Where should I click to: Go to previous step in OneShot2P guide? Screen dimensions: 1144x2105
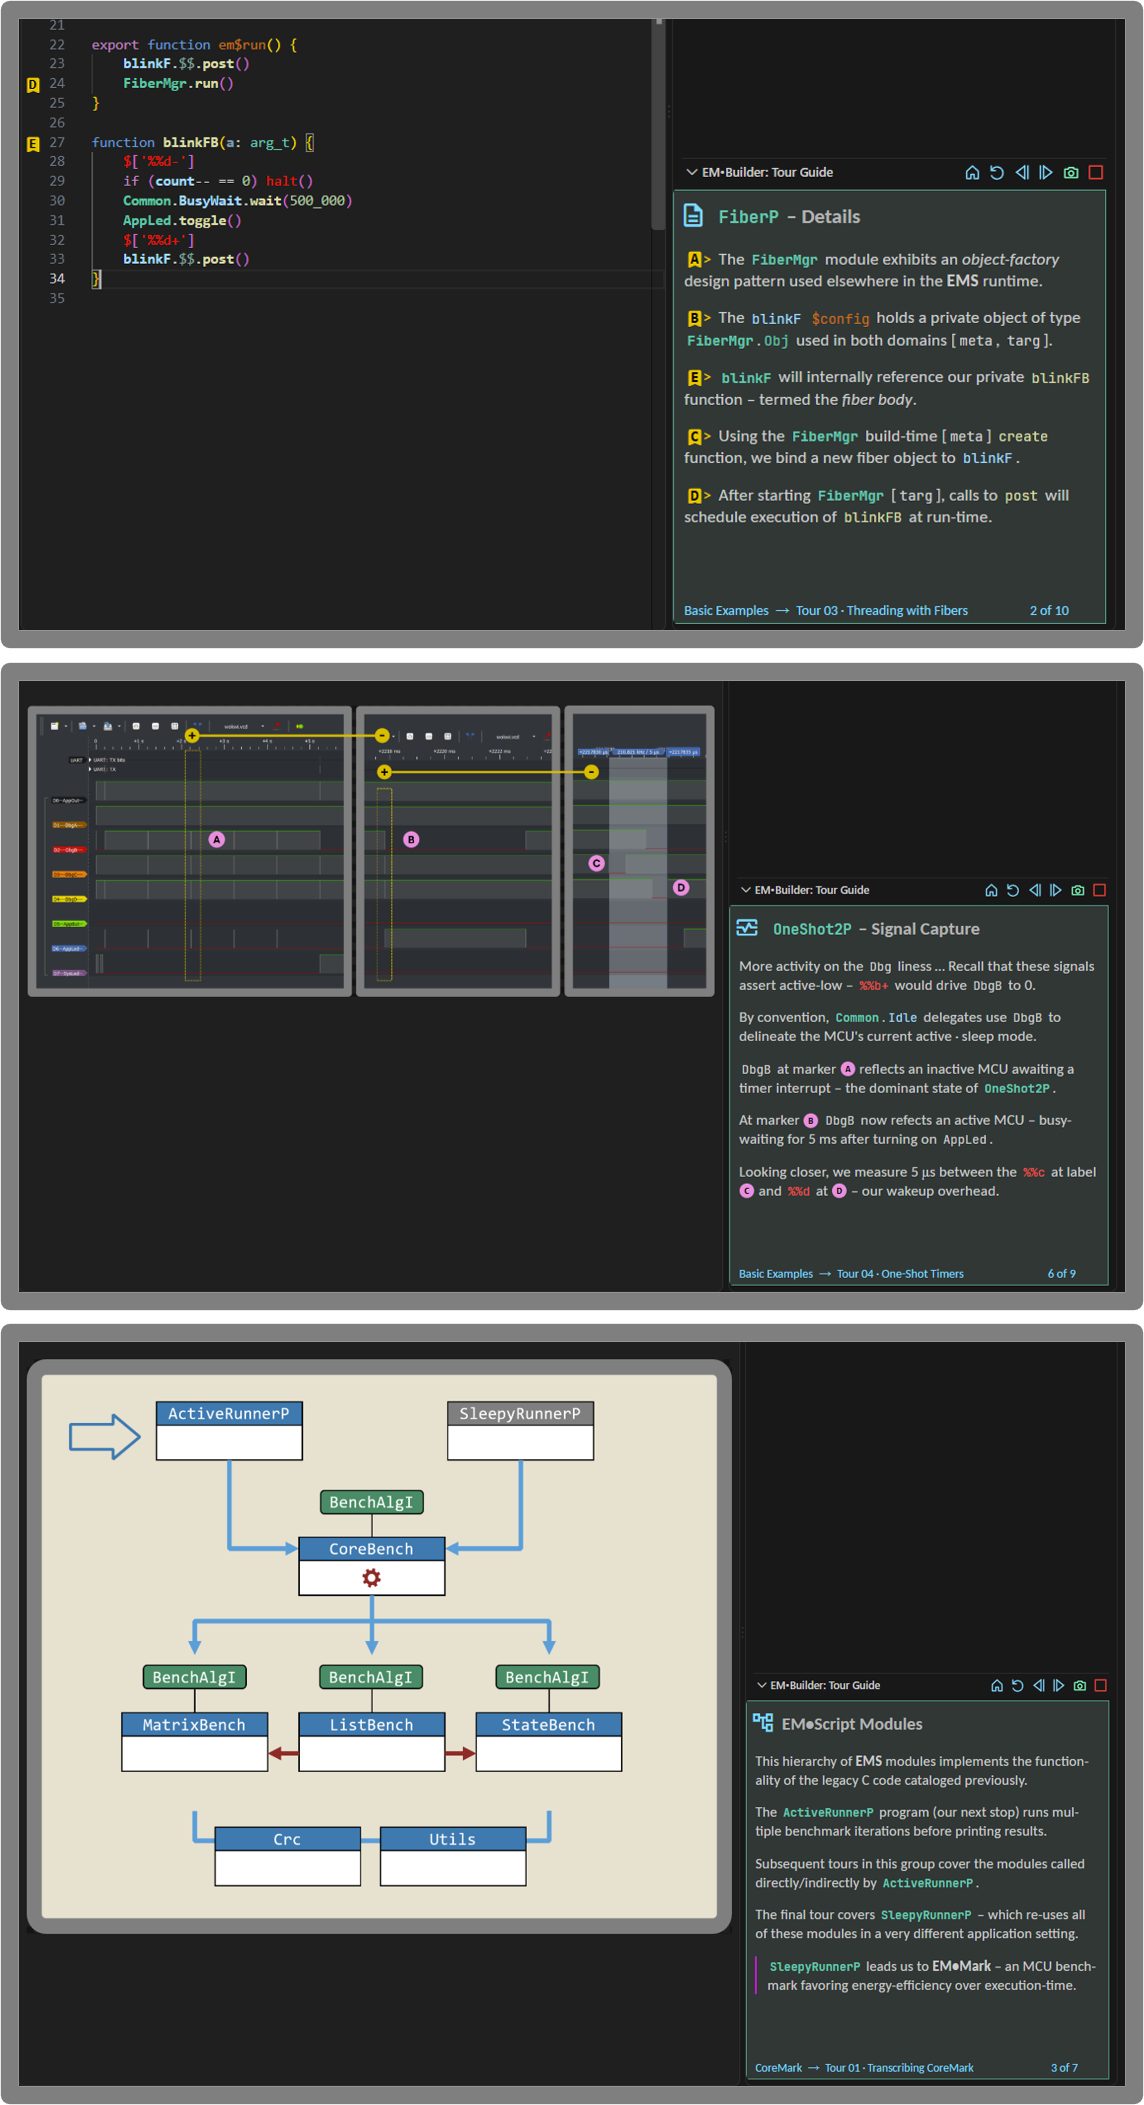tap(1035, 890)
